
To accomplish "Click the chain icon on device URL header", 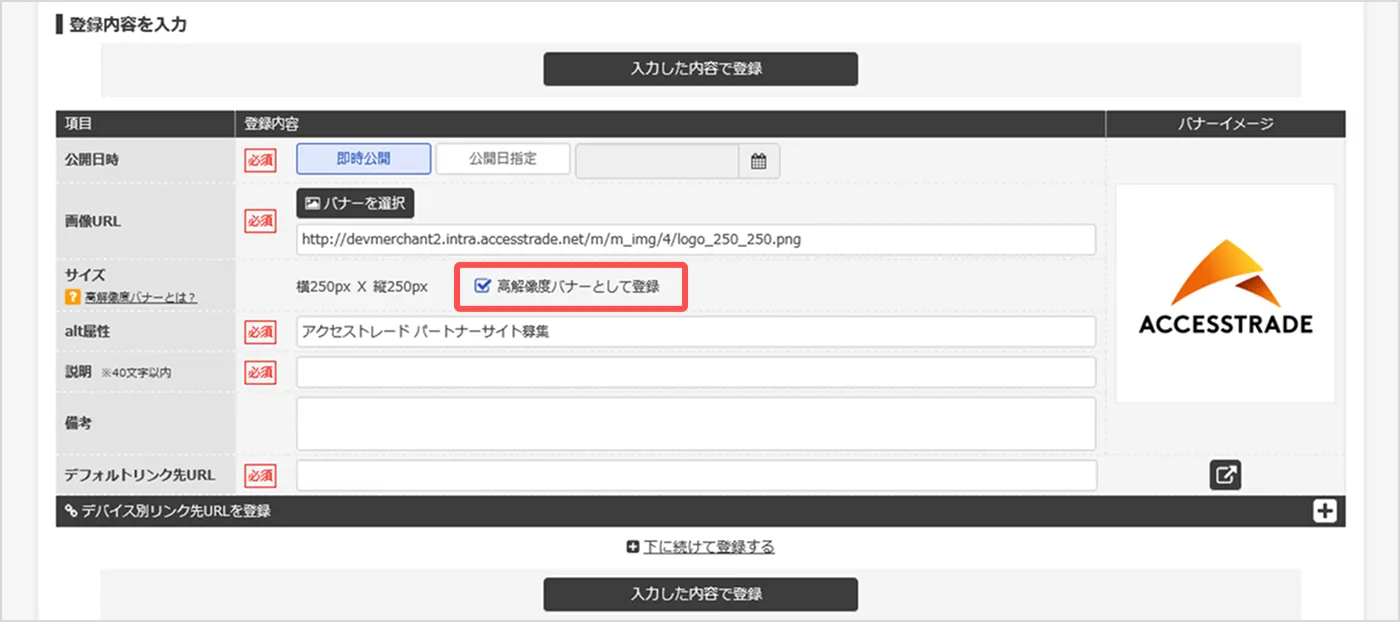I will 69,510.
